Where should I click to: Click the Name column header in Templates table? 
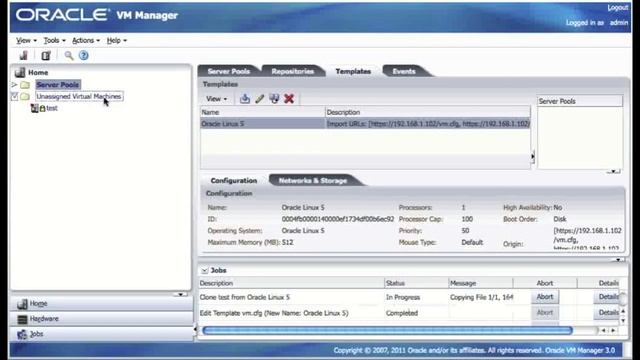coord(262,112)
